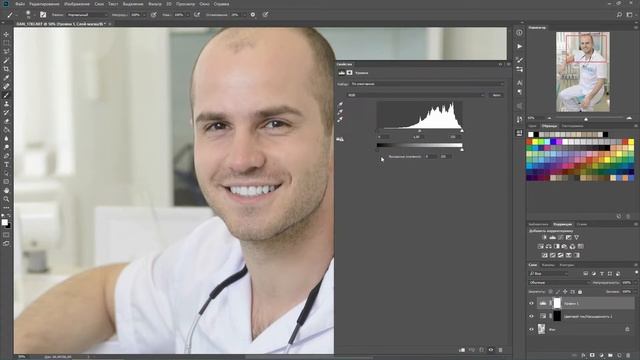Select the Healing Brush tool
This screenshot has width=640, height=360.
(x=6, y=87)
